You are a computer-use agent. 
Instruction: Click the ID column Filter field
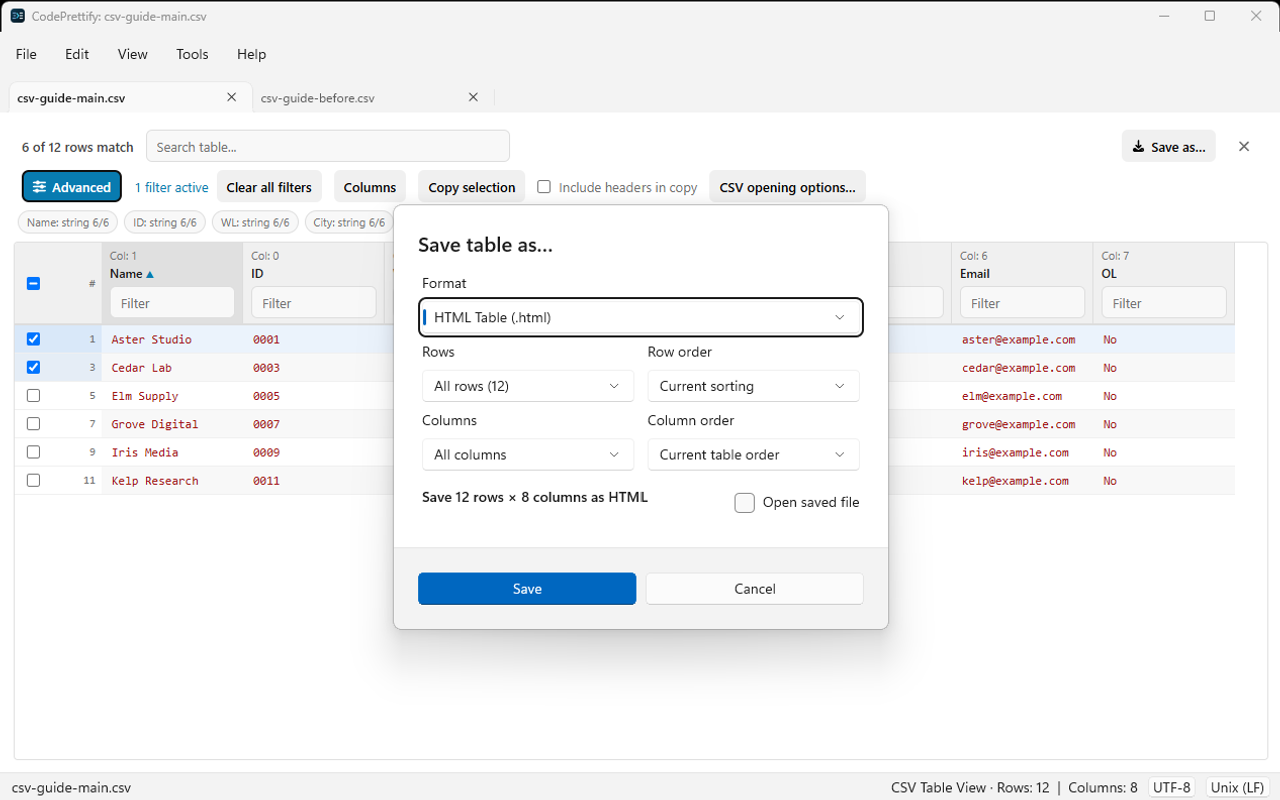[x=314, y=303]
